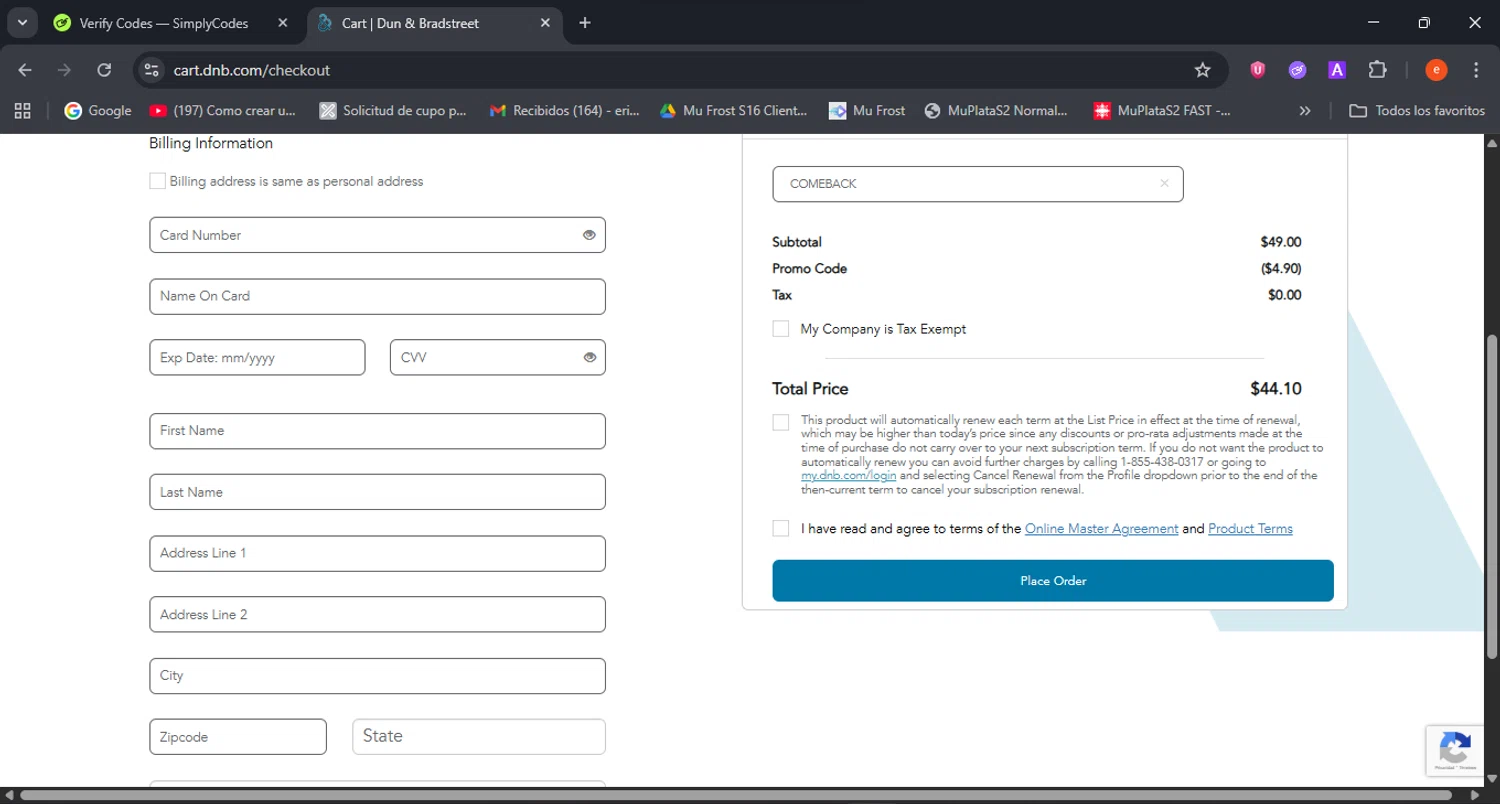Viewport: 1500px width, 804px height.
Task: Agree to the Online Master Agreement terms checkbox
Action: click(x=781, y=528)
